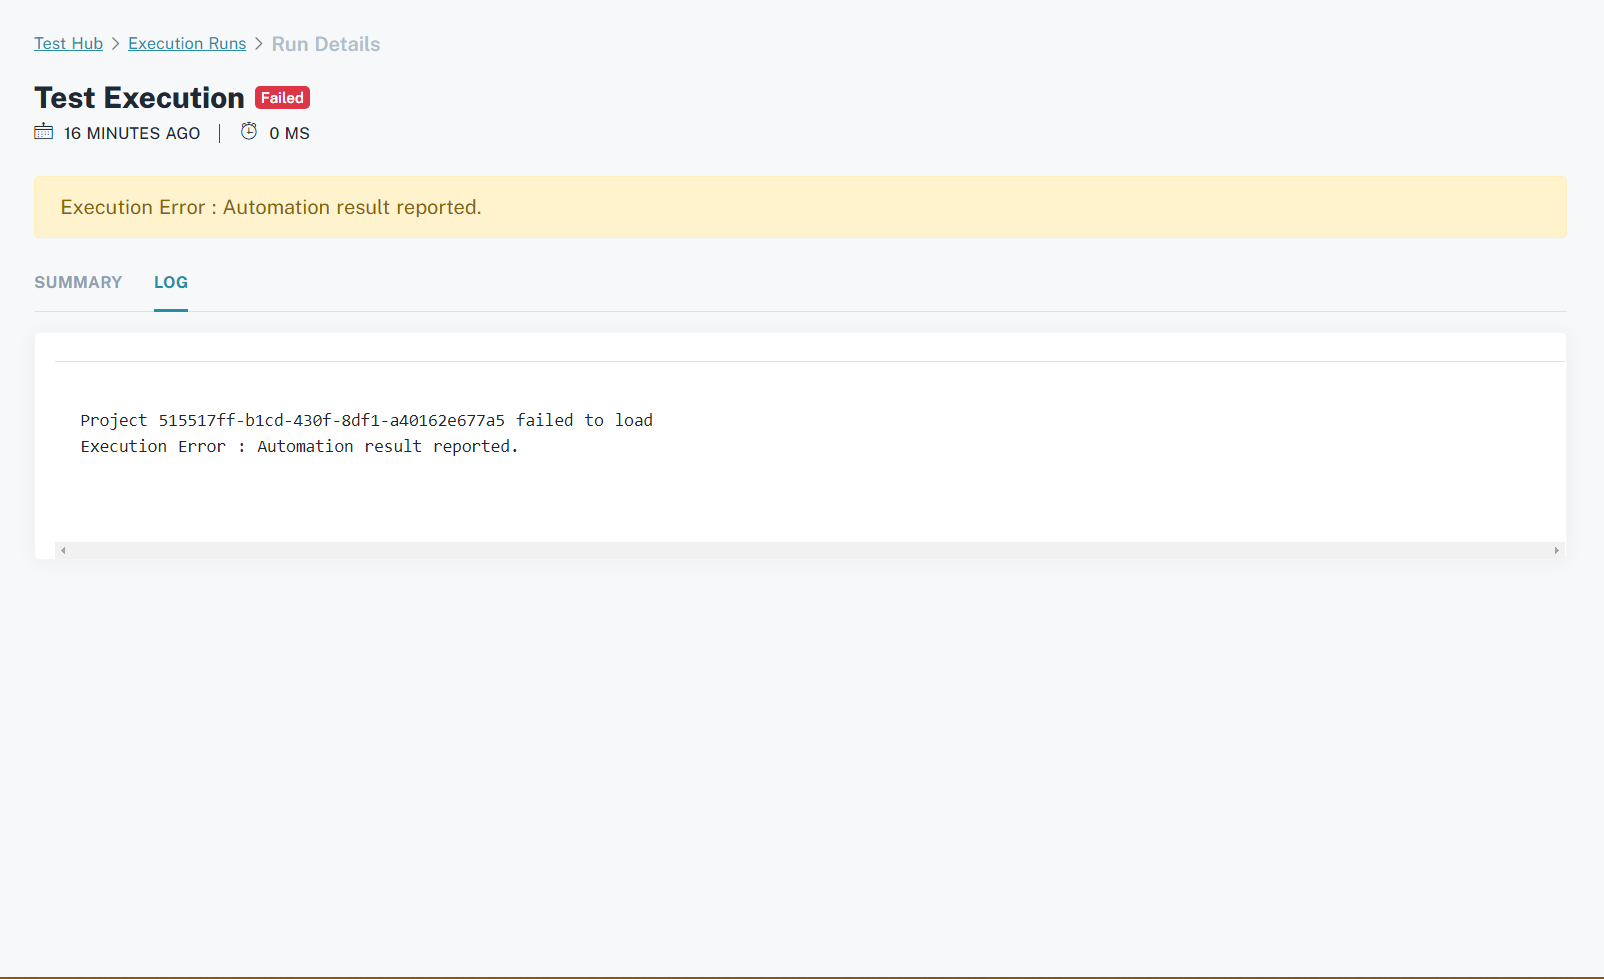Open the Execution Runs breadcrumb link
1604x979 pixels.
click(186, 43)
